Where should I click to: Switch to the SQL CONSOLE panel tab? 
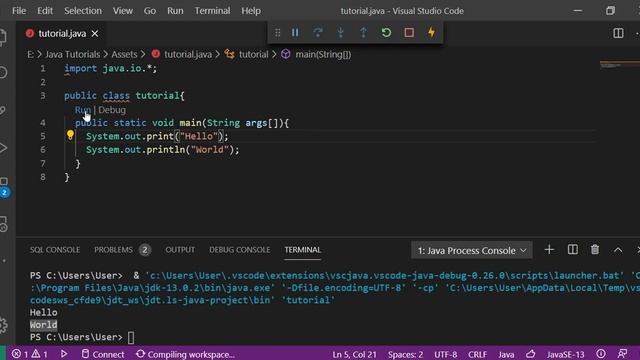coord(55,250)
